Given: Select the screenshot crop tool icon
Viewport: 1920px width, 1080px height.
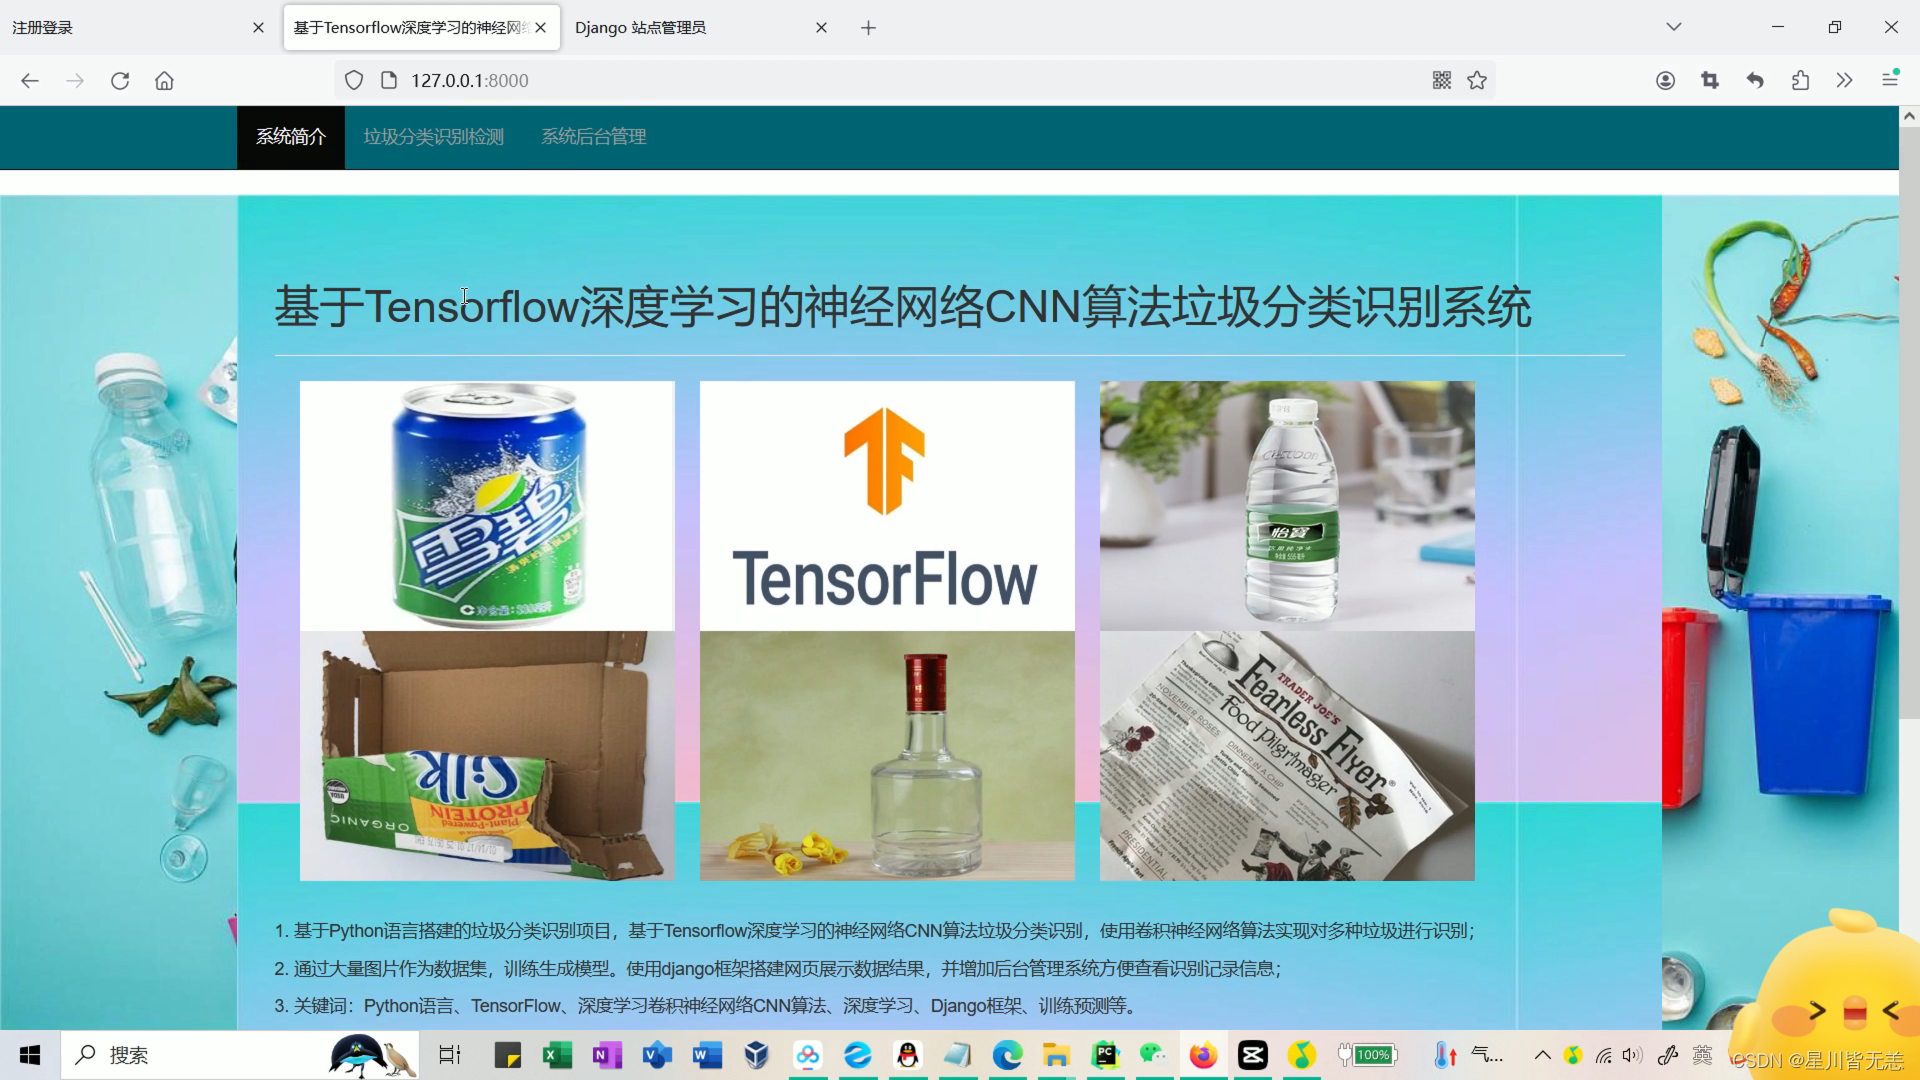Looking at the screenshot, I should click(1710, 80).
